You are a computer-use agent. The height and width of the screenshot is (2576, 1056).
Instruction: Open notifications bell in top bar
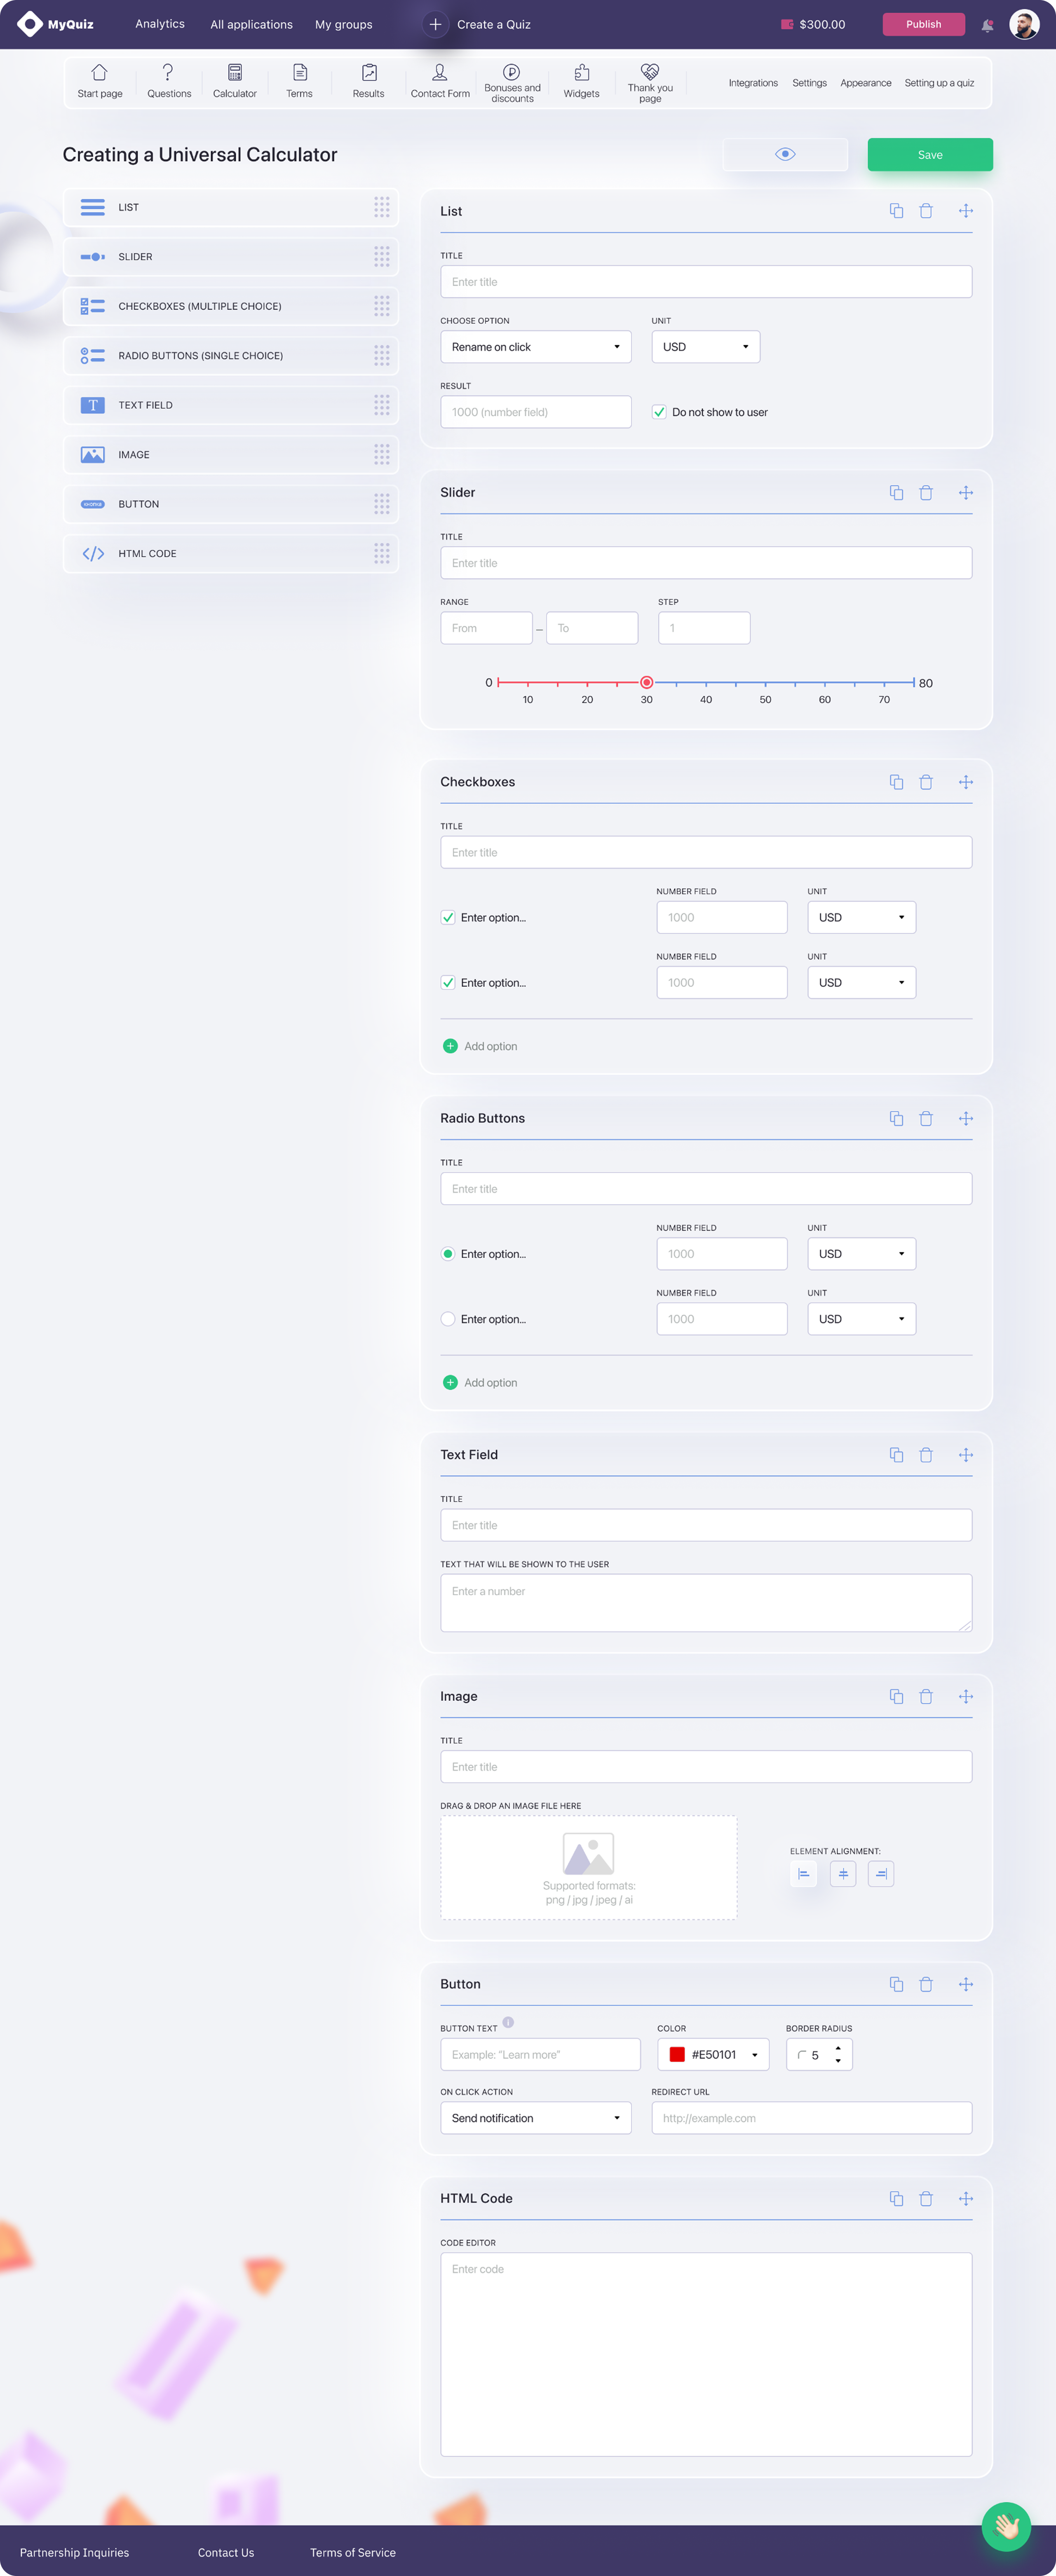pyautogui.click(x=987, y=25)
